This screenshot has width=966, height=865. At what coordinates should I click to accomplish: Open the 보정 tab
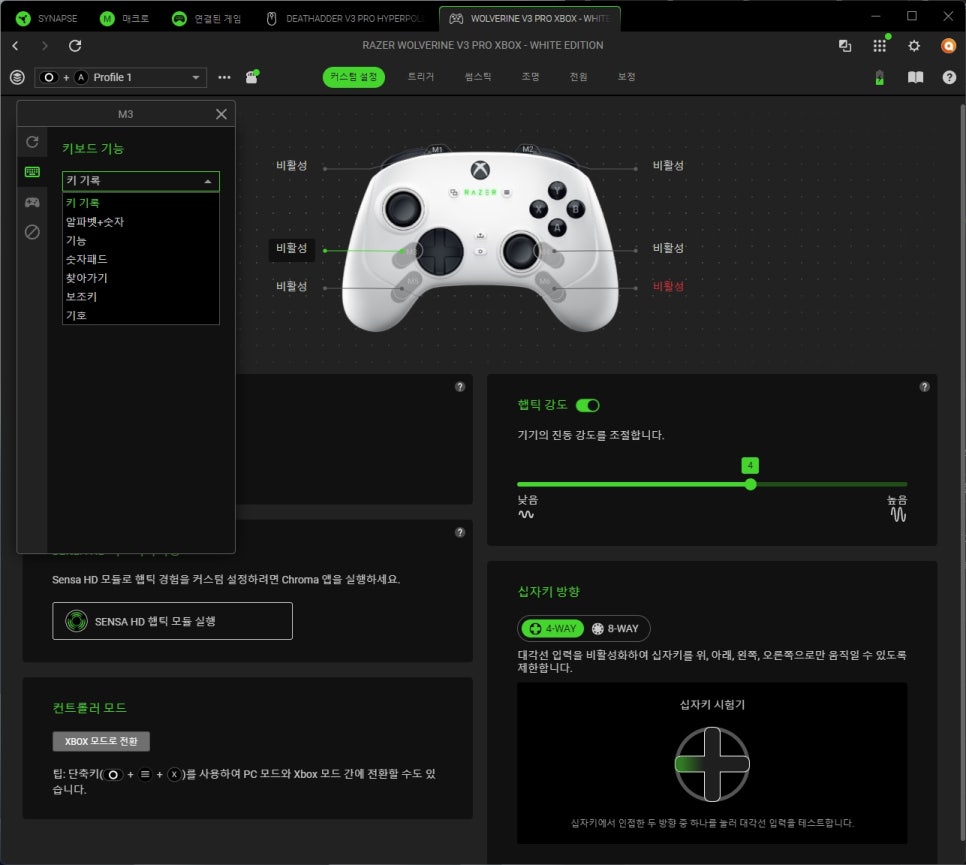point(627,76)
